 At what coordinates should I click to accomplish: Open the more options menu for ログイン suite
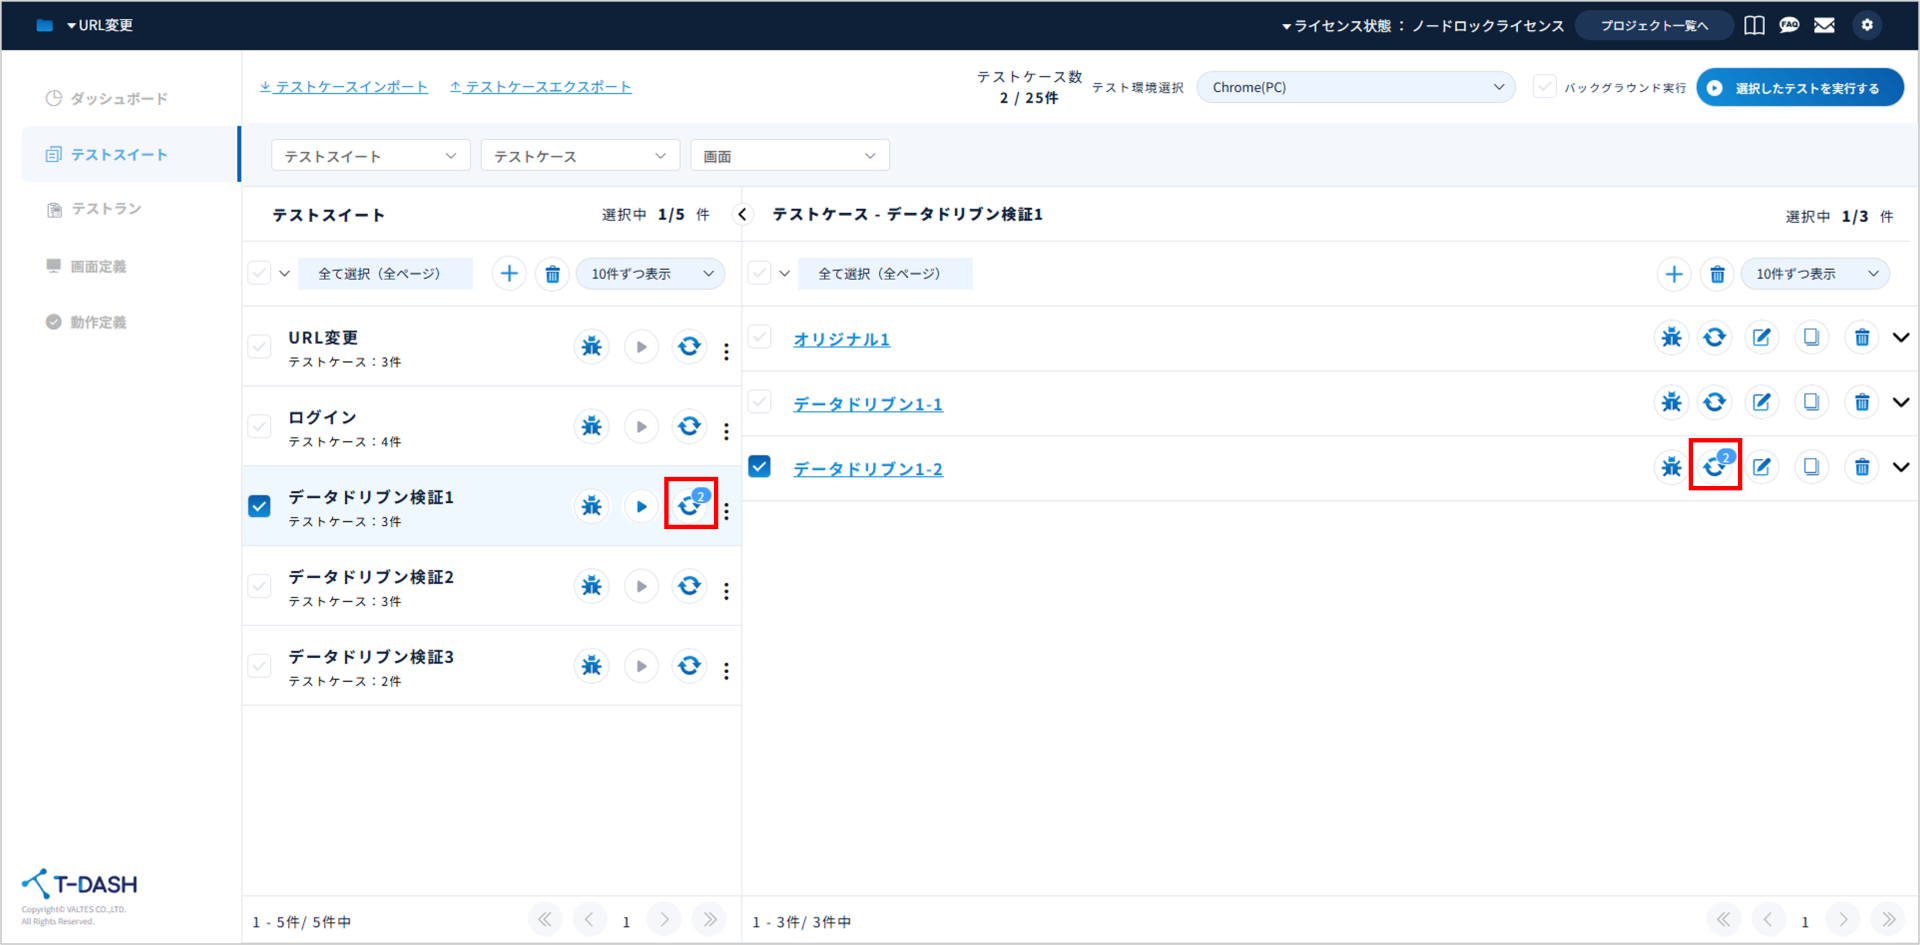point(726,431)
